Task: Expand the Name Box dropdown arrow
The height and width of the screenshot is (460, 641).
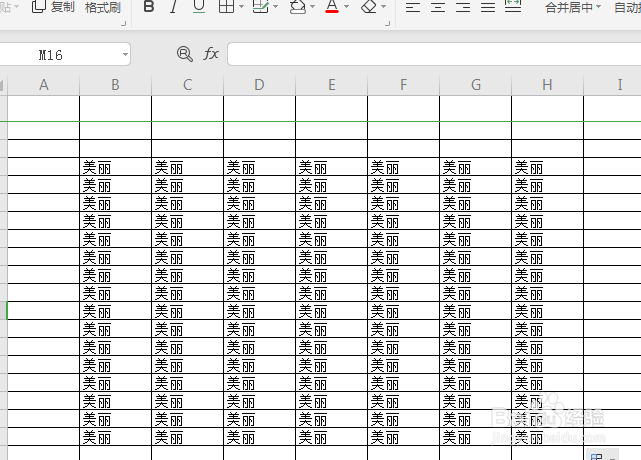Action: (x=125, y=54)
